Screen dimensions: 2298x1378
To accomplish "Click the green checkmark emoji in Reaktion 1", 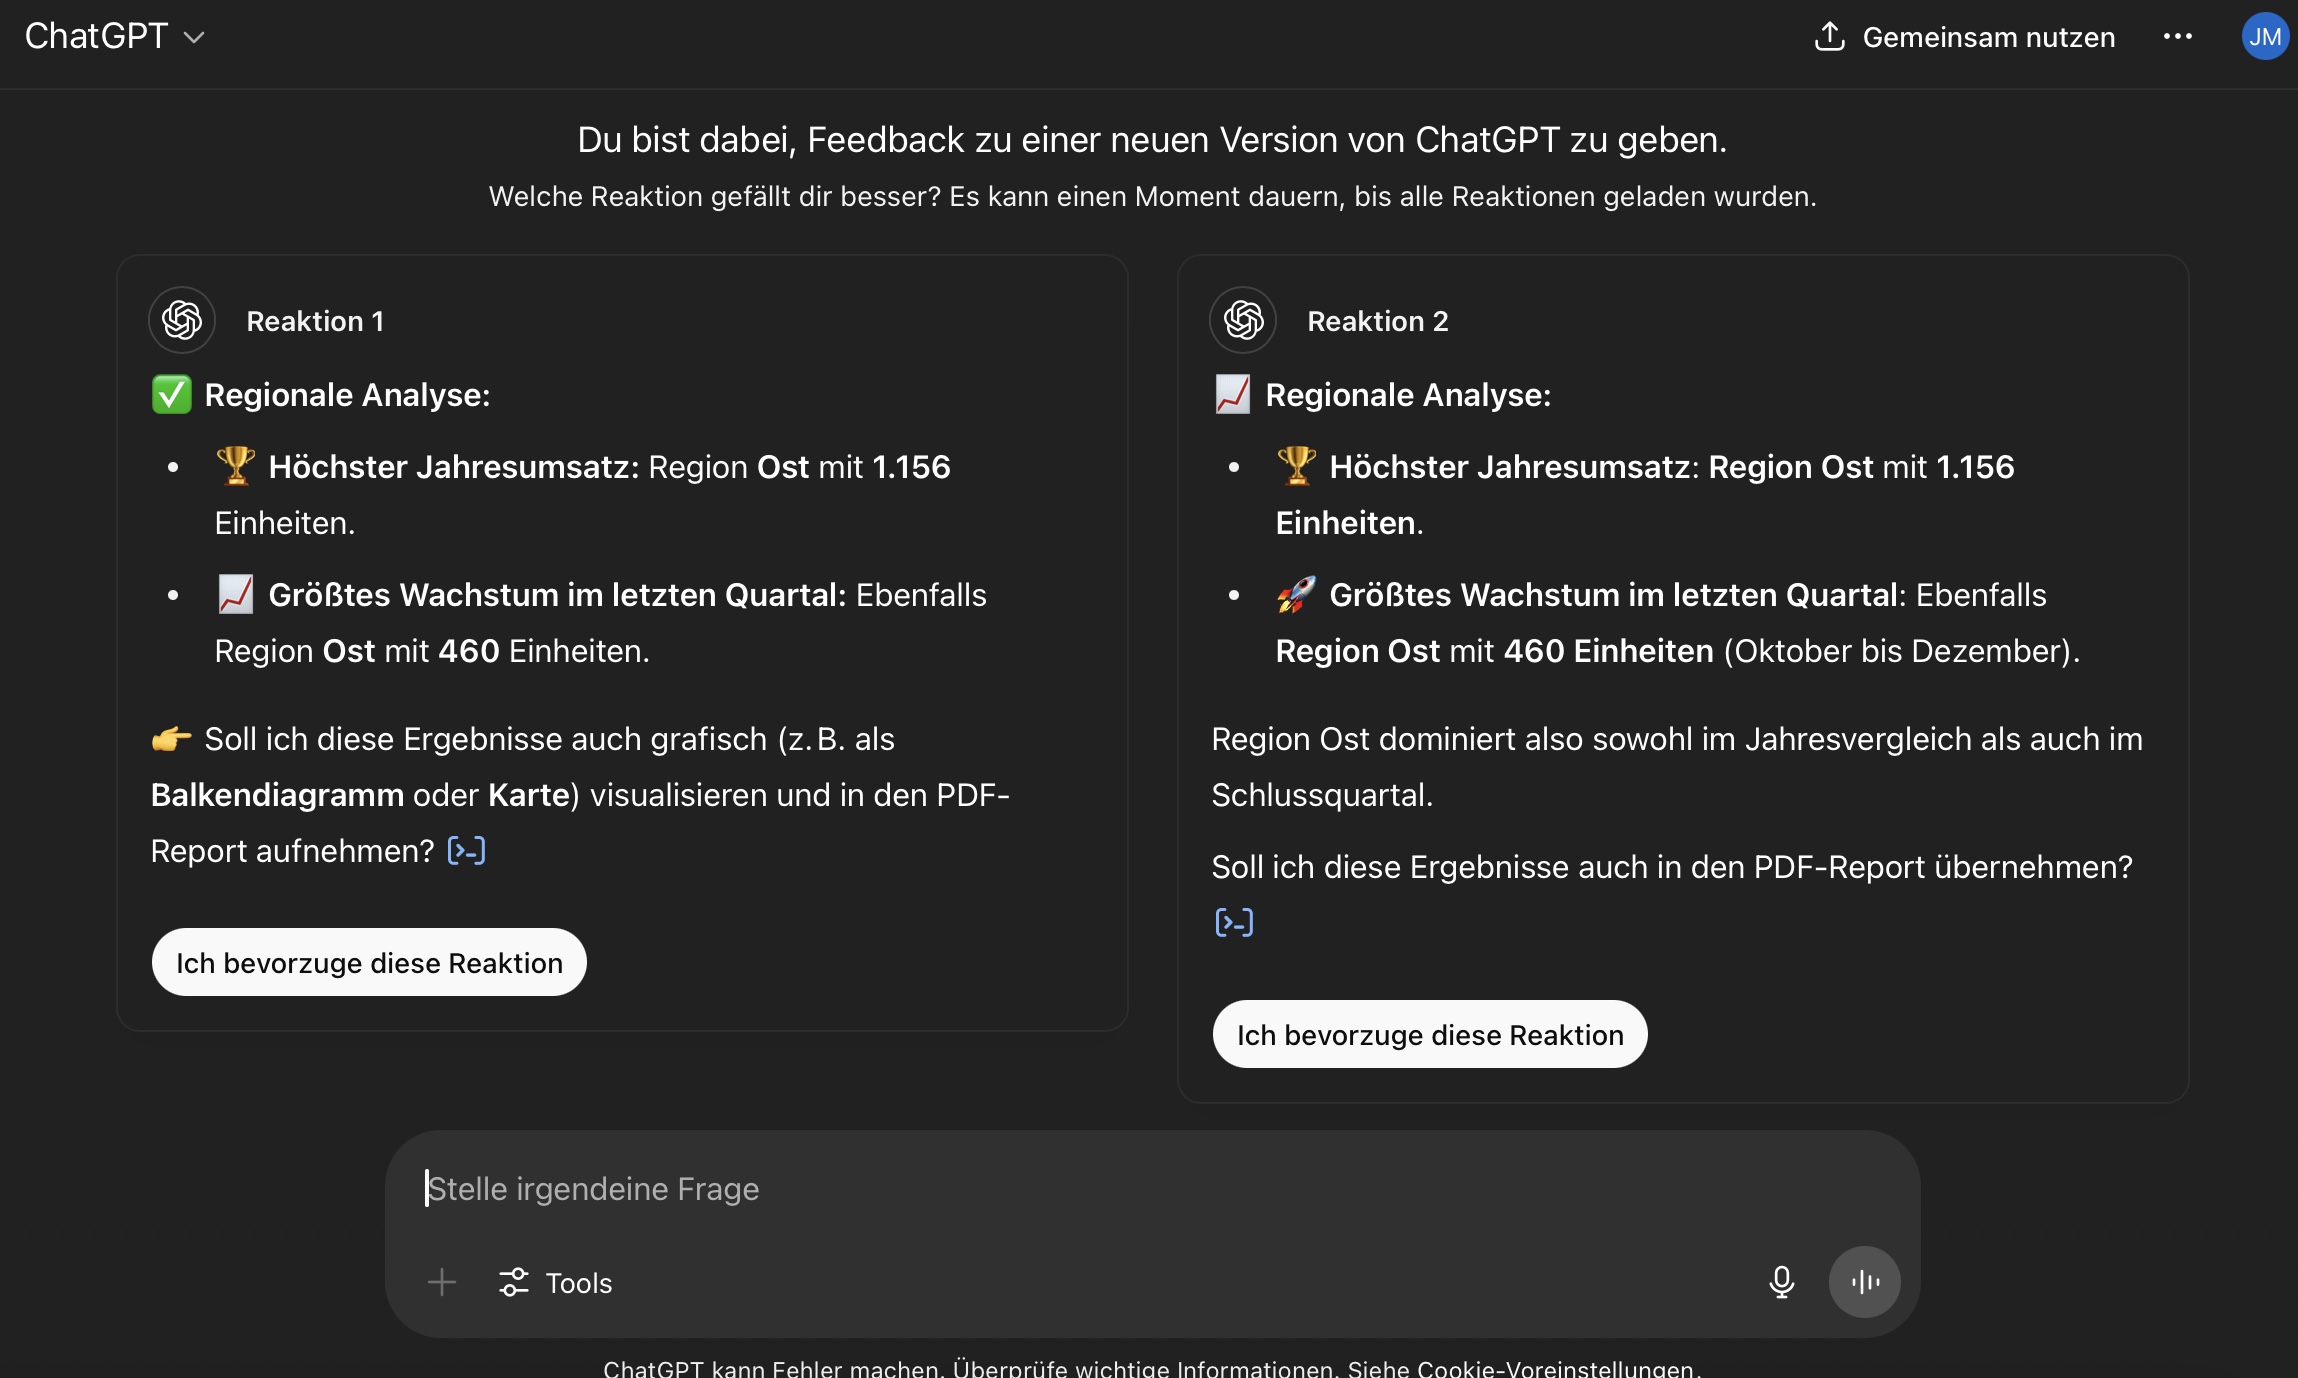I will coord(171,394).
